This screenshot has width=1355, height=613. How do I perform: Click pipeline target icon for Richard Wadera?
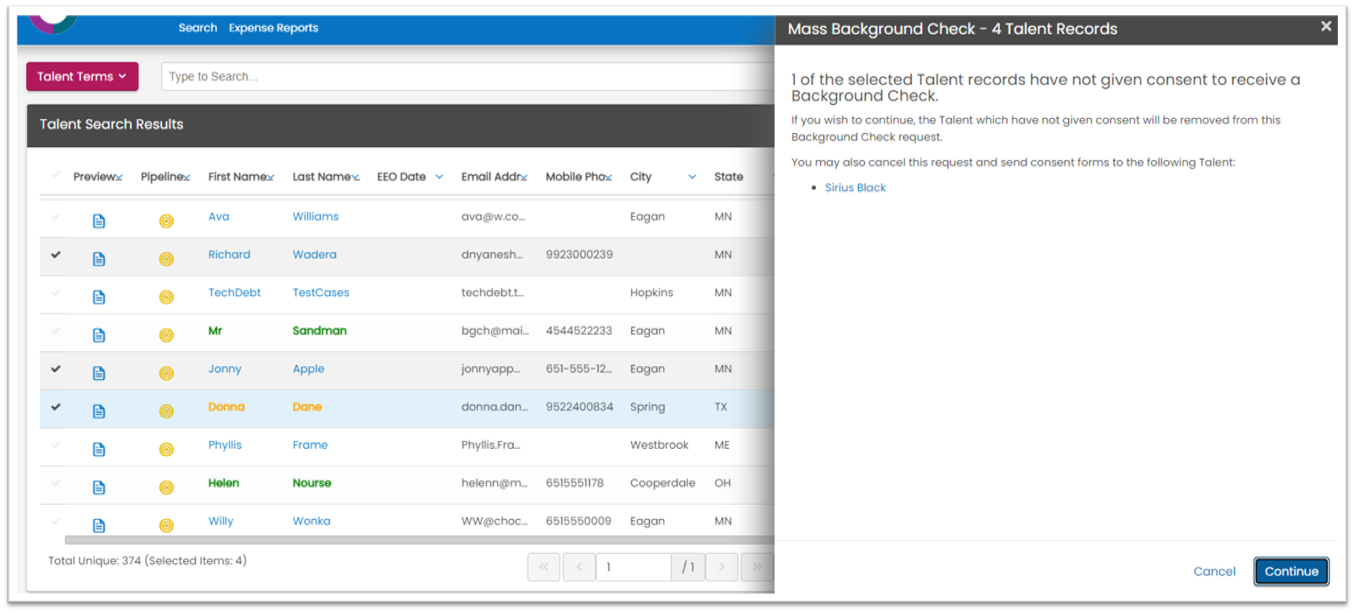(166, 259)
